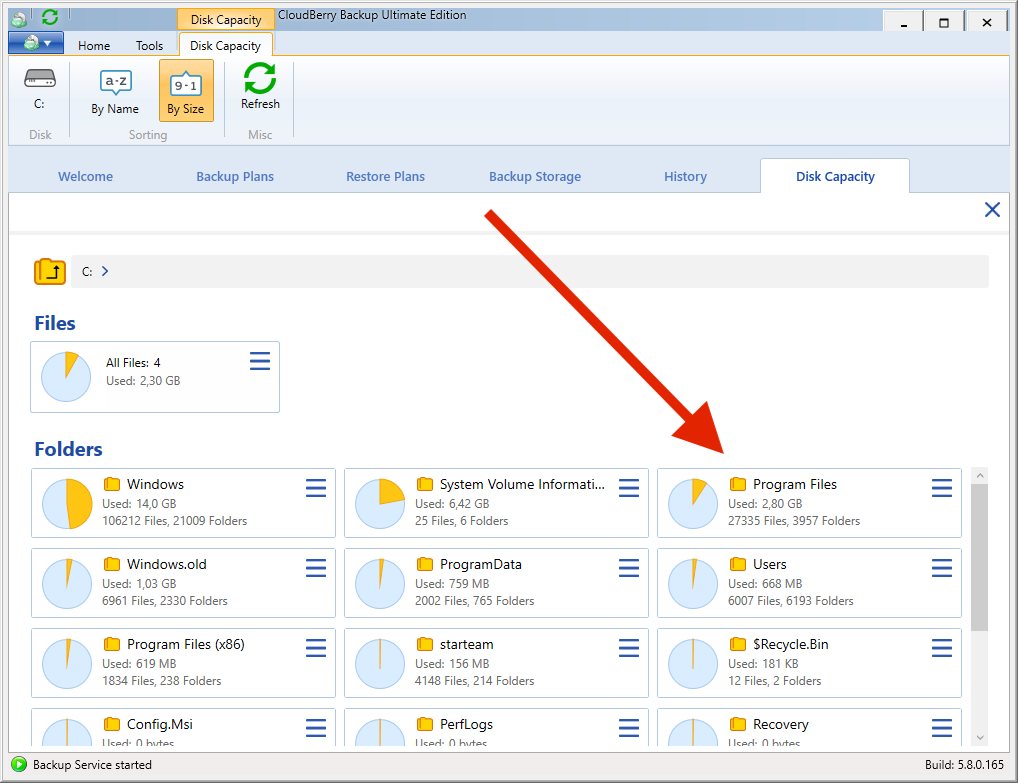The height and width of the screenshot is (783, 1018).
Task: Sort folders By Name
Action: pyautogui.click(x=115, y=90)
